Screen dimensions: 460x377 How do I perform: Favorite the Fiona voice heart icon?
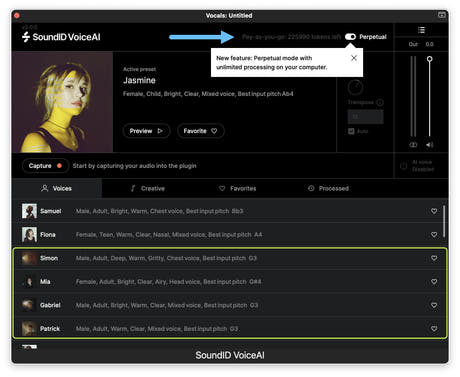434,235
